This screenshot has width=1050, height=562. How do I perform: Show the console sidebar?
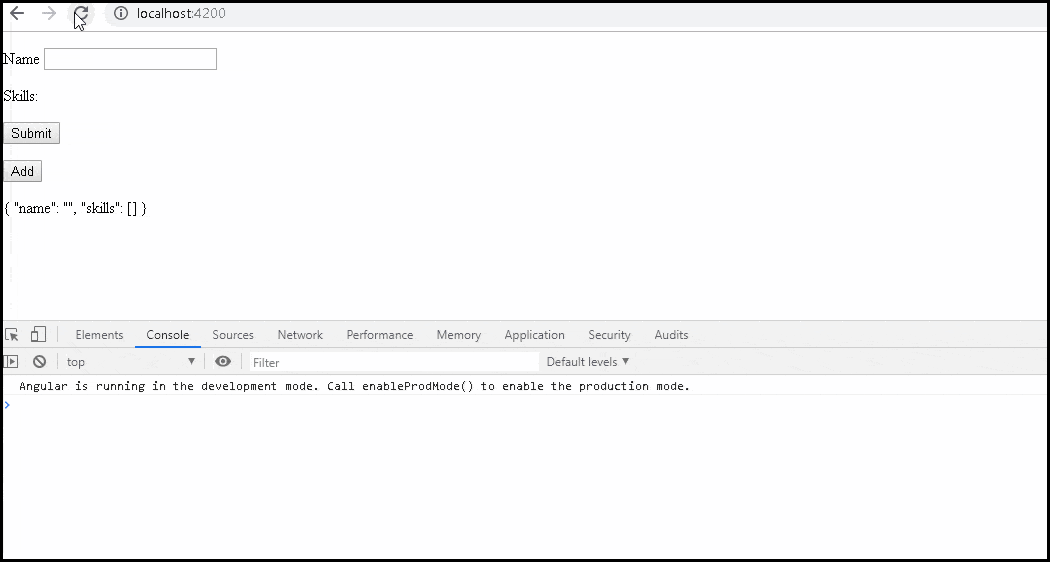(12, 362)
